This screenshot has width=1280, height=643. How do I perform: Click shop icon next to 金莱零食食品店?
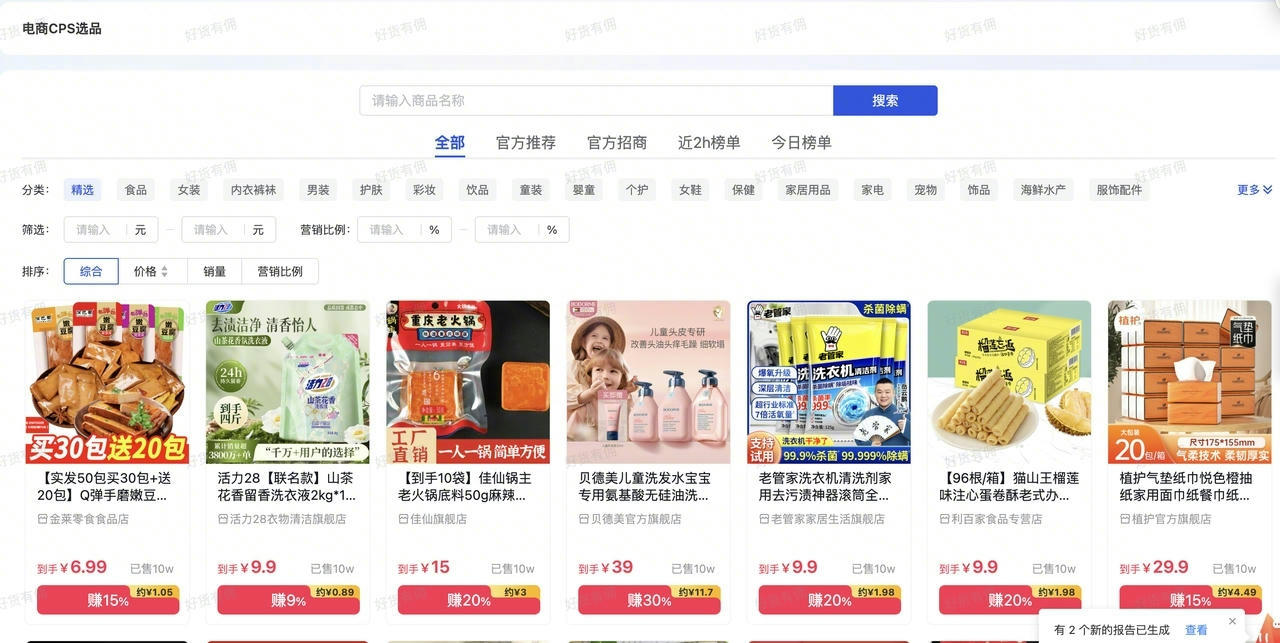(x=42, y=519)
